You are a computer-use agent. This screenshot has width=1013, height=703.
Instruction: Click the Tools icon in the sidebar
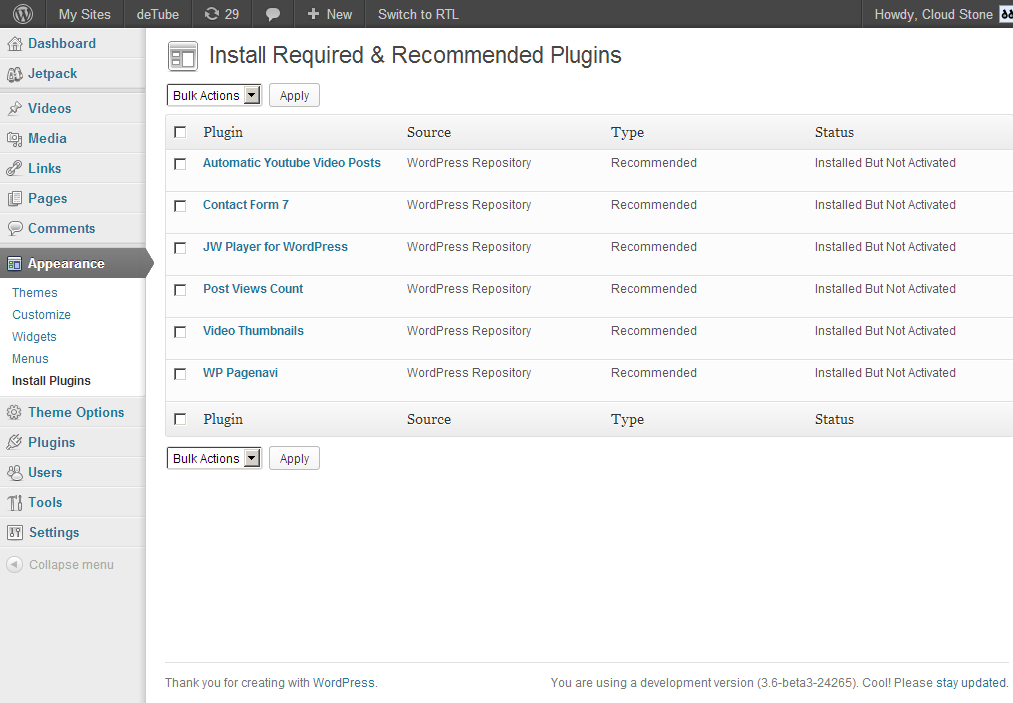14,503
